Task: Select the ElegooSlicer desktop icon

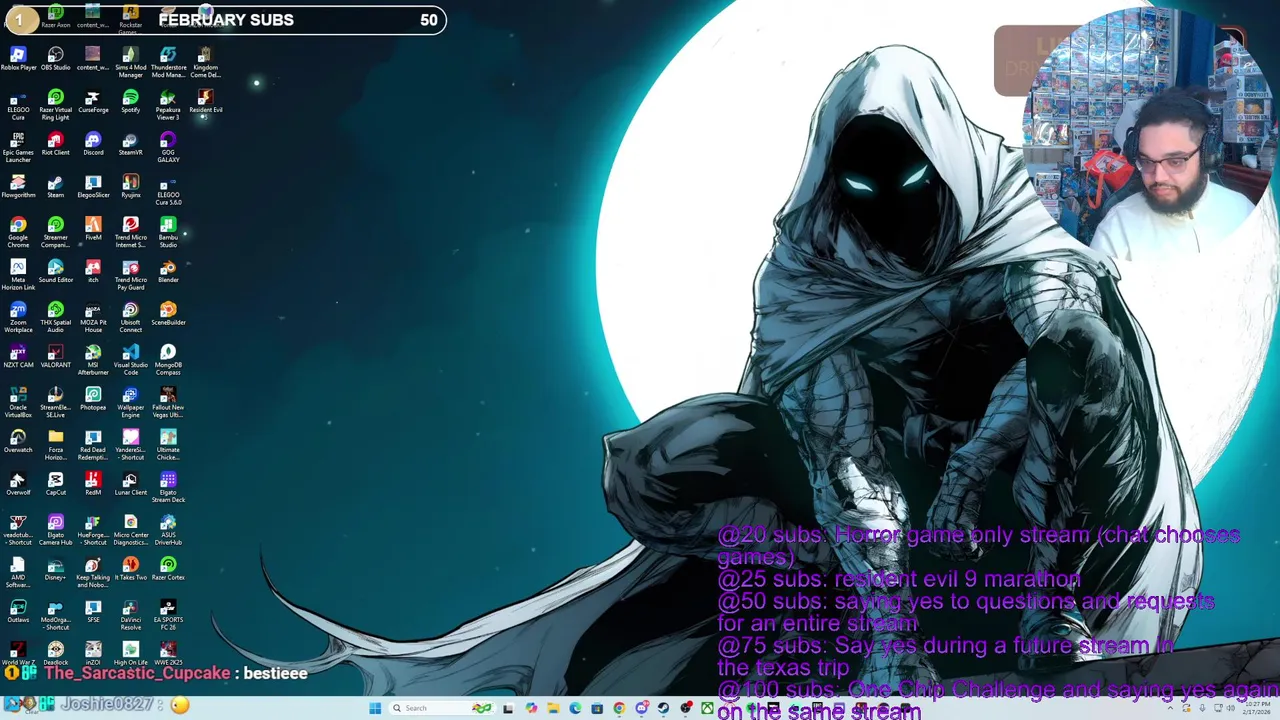Action: [x=93, y=187]
